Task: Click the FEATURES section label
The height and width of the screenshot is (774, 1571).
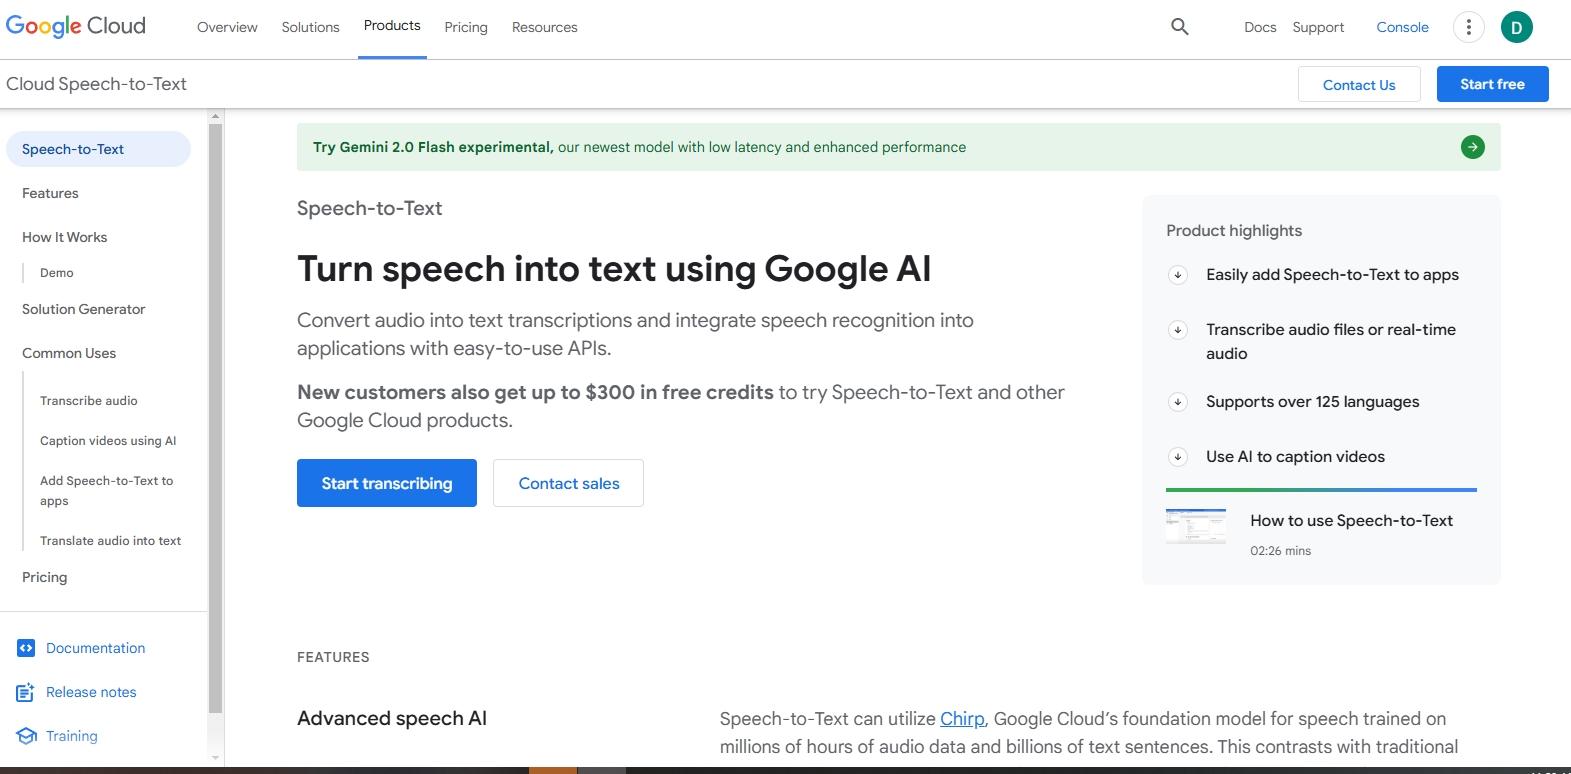Action: pos(333,657)
